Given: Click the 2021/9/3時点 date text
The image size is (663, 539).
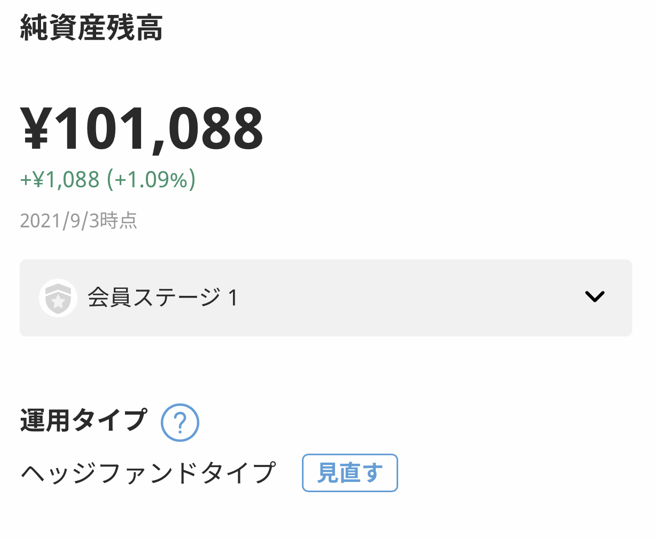Looking at the screenshot, I should point(79,221).
